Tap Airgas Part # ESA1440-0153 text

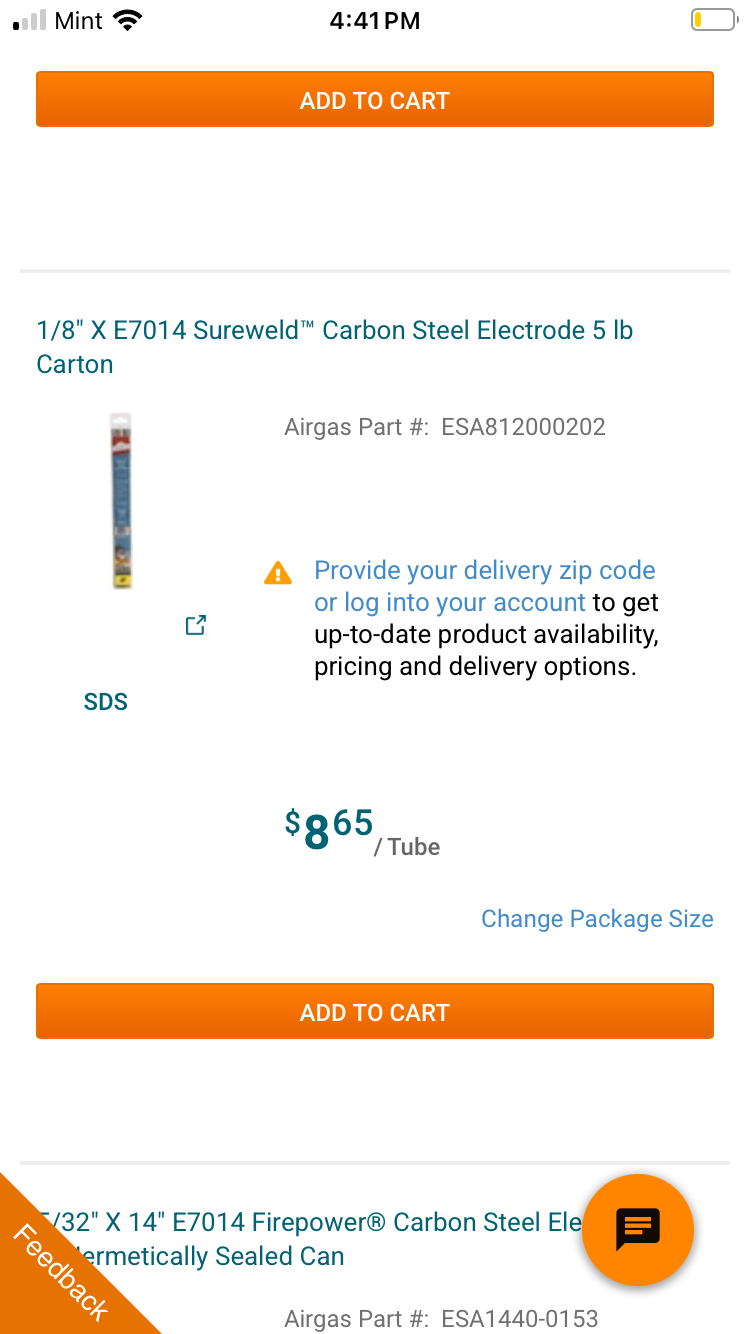[440, 1319]
